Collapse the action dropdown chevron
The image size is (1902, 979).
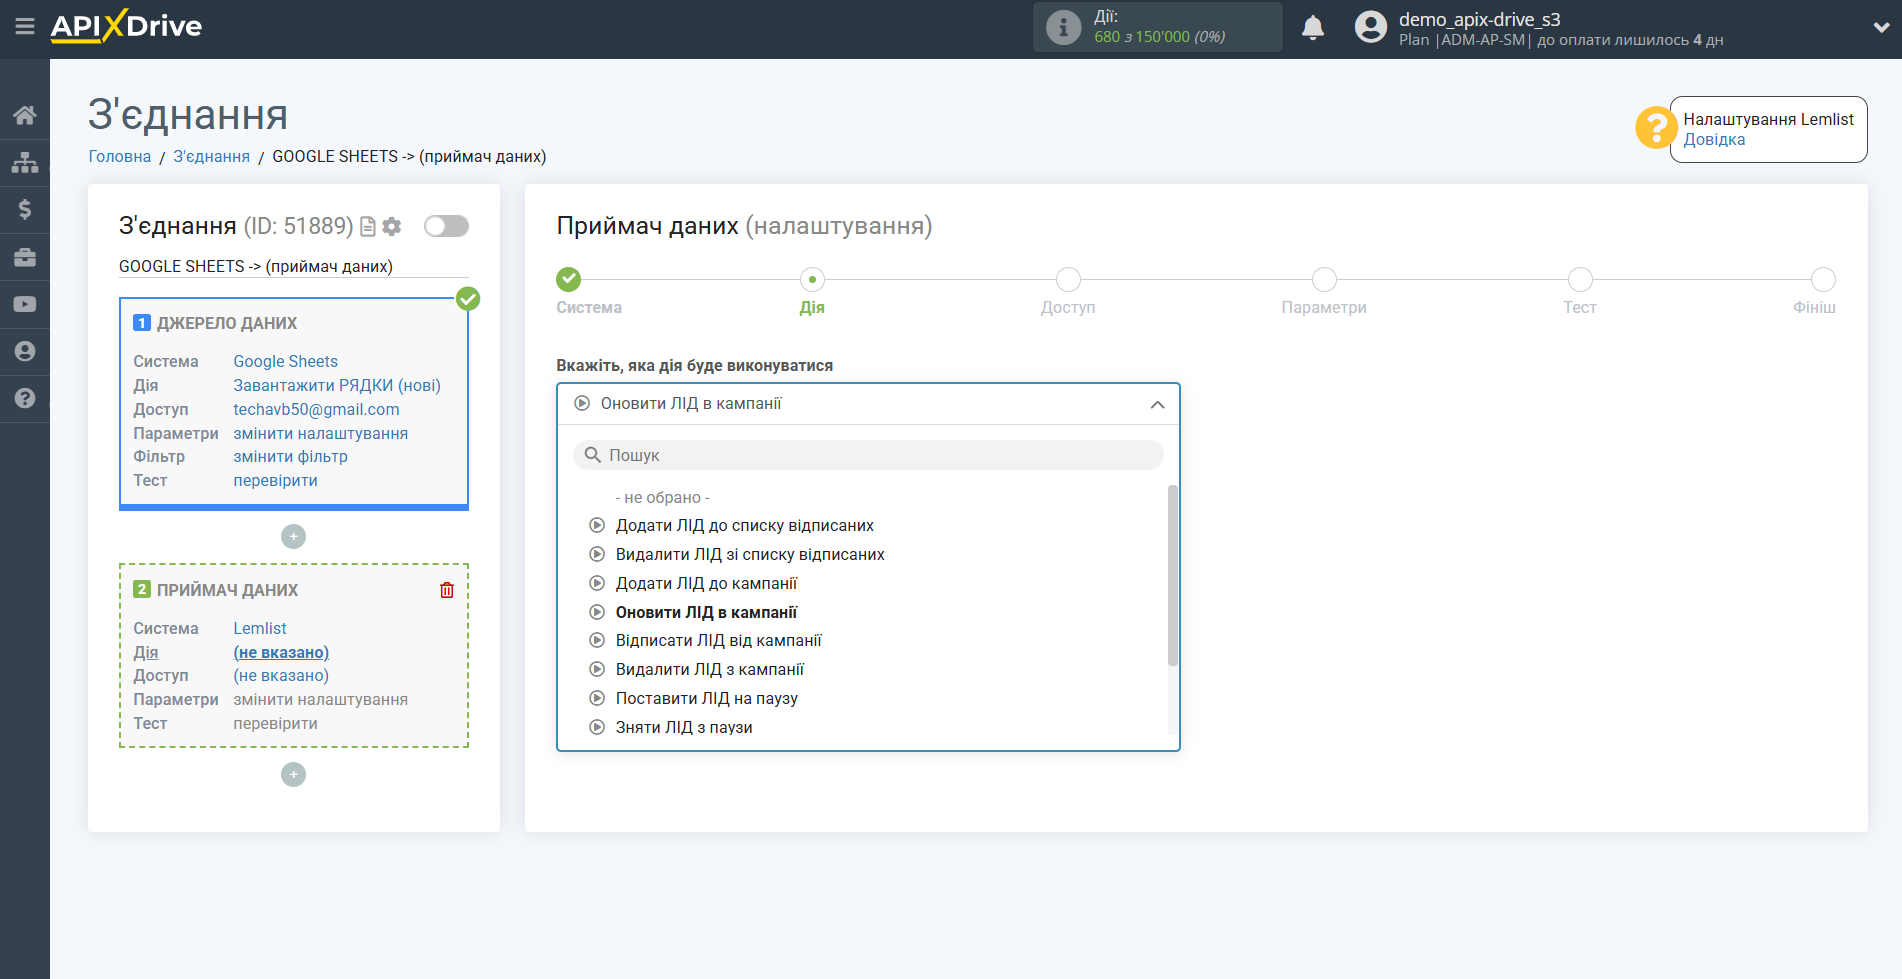pyautogui.click(x=1157, y=405)
